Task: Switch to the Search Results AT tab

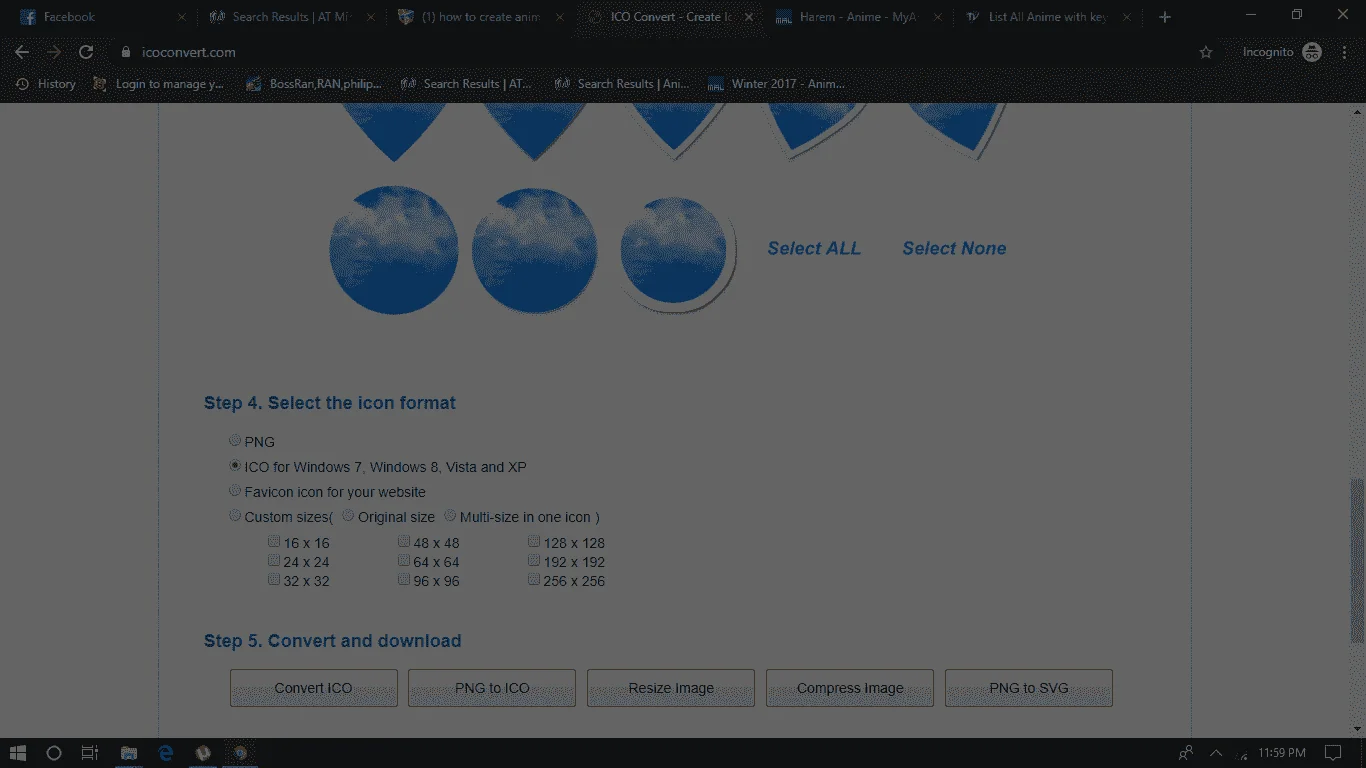Action: 292,17
